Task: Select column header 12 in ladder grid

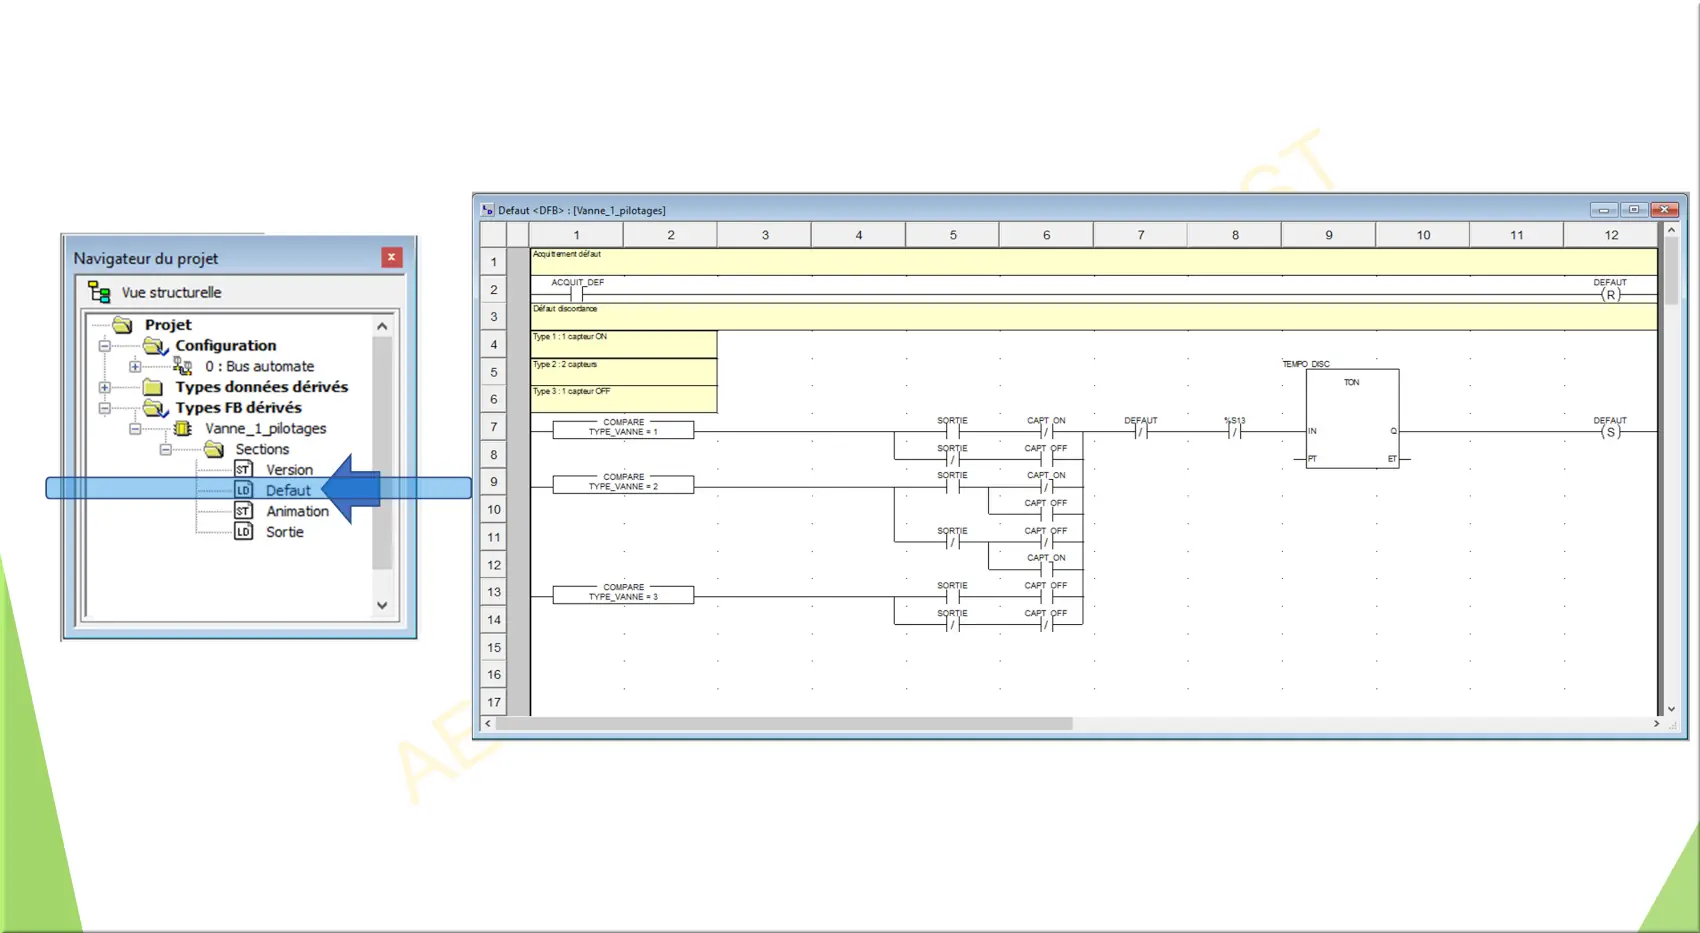Action: coord(1611,235)
